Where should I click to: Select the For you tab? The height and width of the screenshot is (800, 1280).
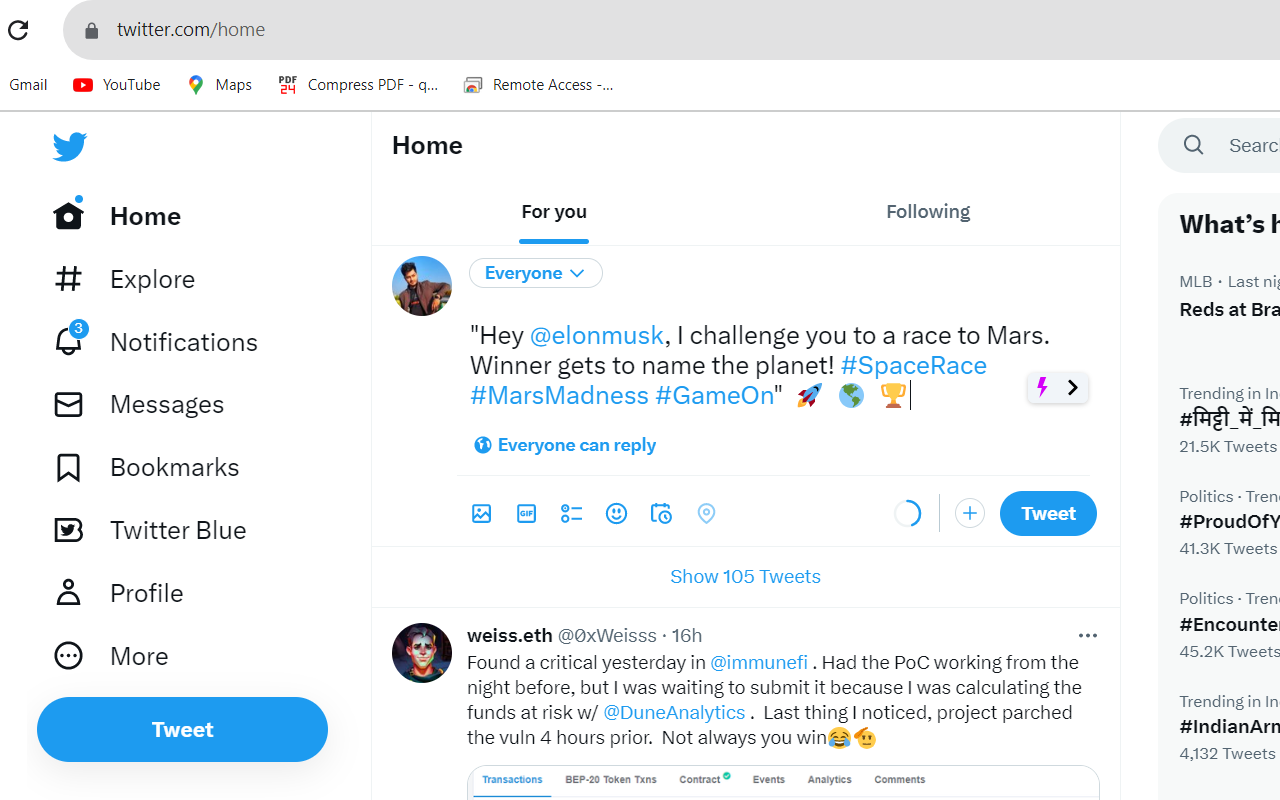[554, 211]
